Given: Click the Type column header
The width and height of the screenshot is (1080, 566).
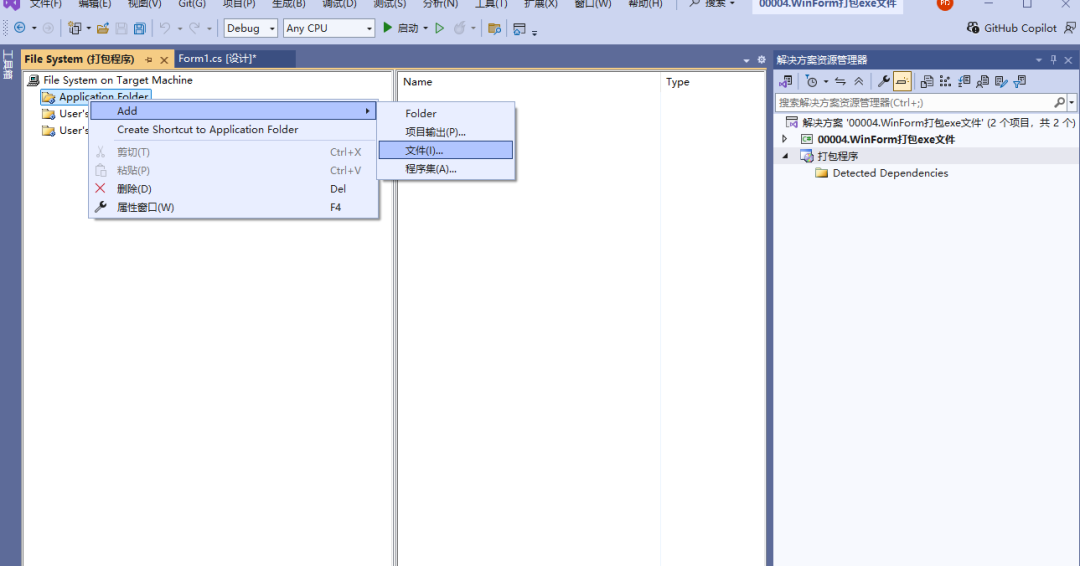Looking at the screenshot, I should click(x=712, y=82).
